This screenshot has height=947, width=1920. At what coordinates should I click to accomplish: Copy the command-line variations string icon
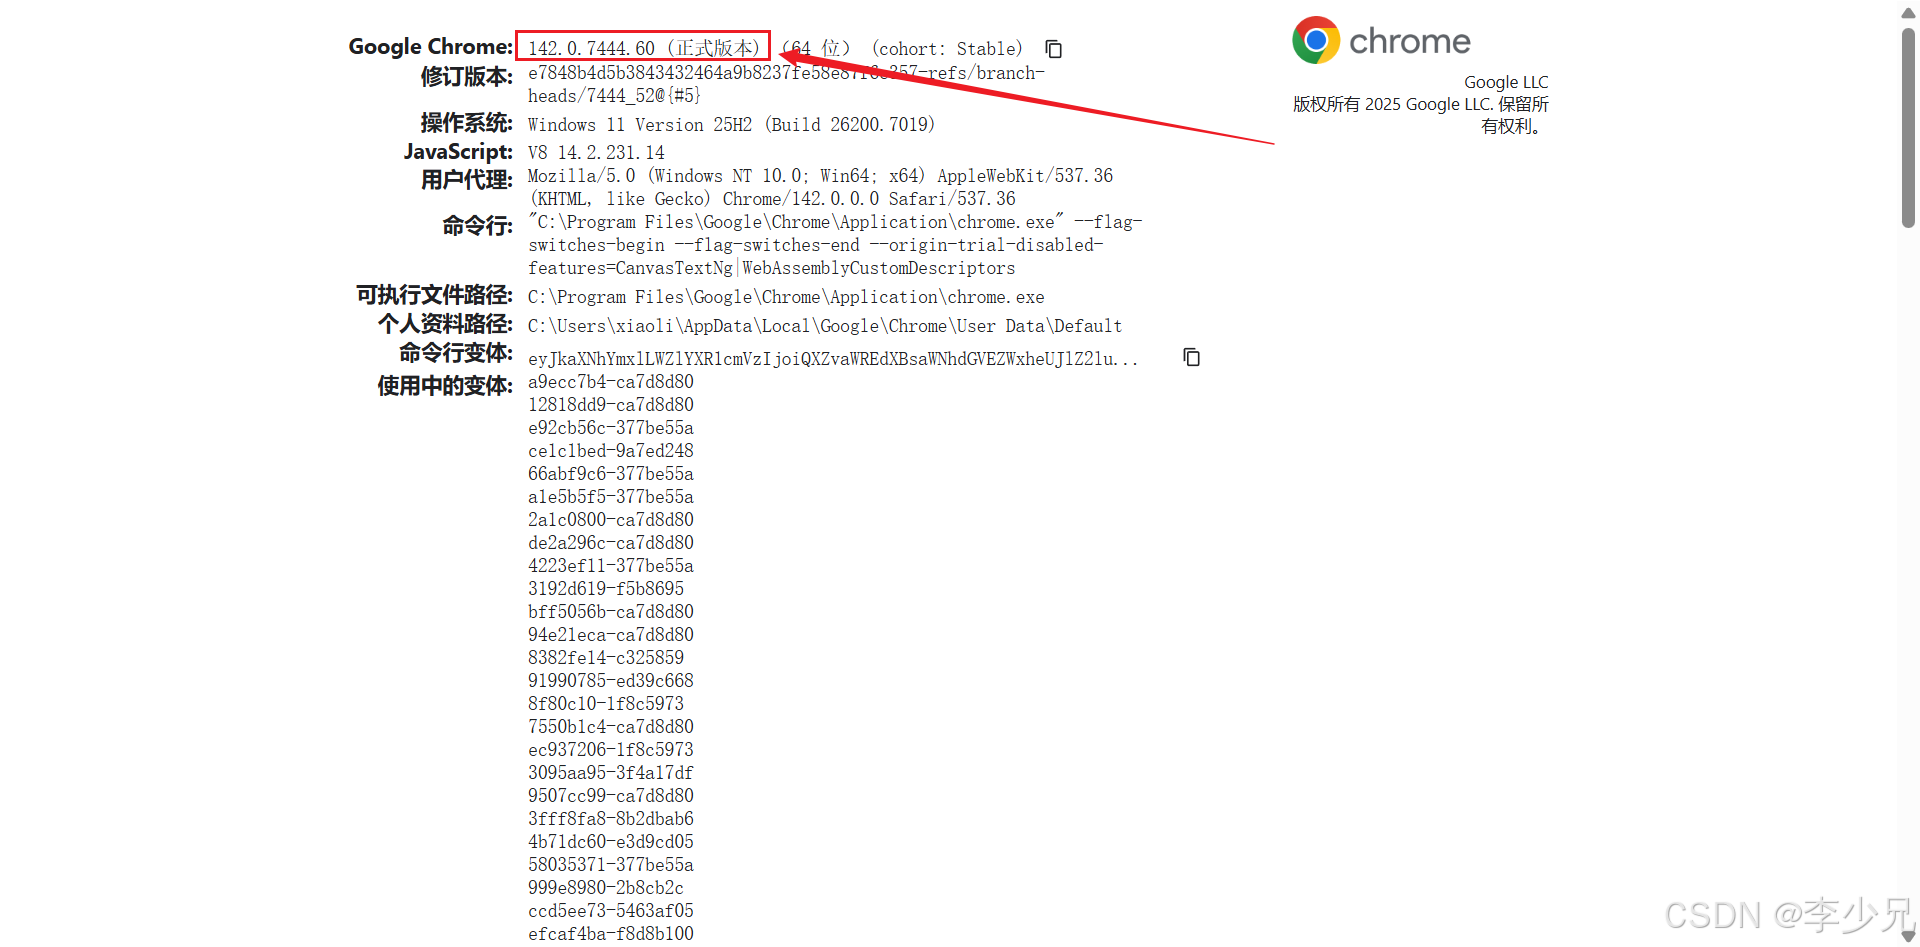pos(1191,357)
